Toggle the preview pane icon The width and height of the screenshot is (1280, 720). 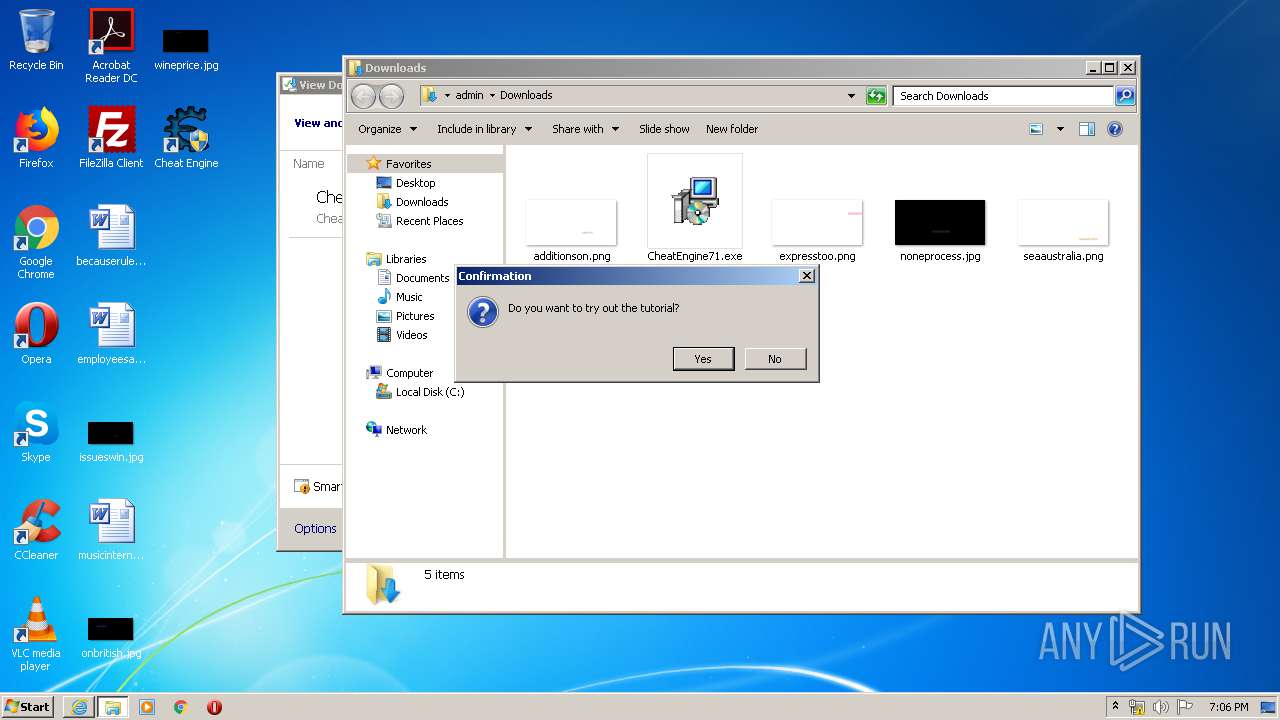tap(1087, 129)
